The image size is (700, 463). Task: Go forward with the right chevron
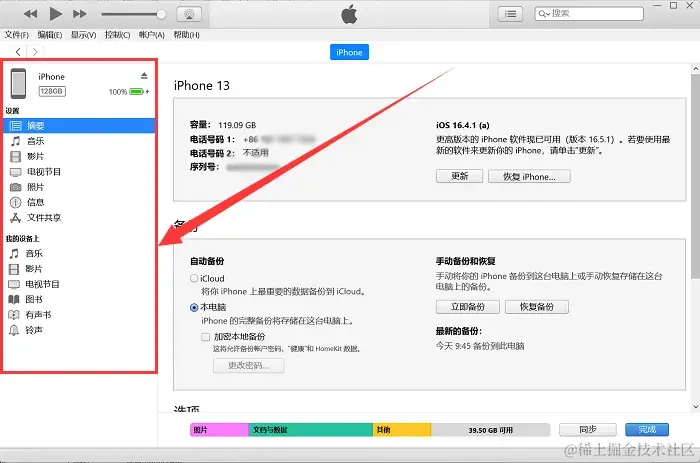click(x=35, y=52)
